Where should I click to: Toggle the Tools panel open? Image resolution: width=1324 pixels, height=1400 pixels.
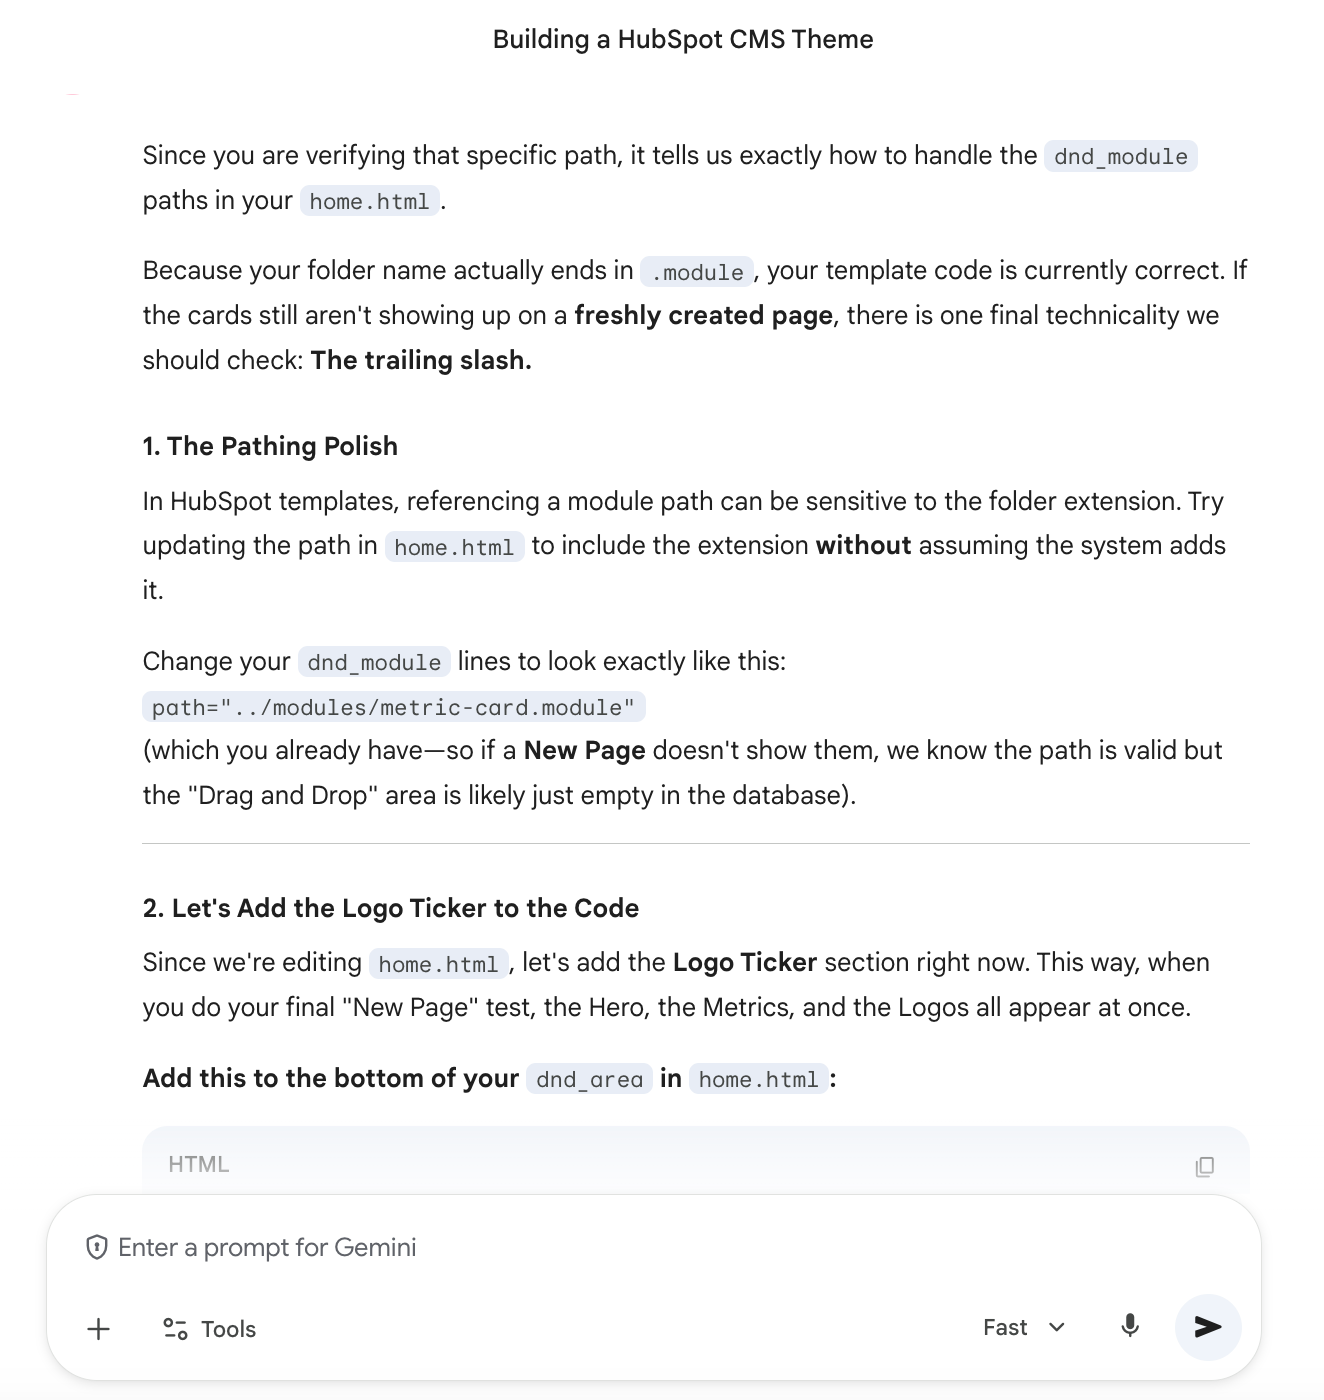[x=208, y=1328]
